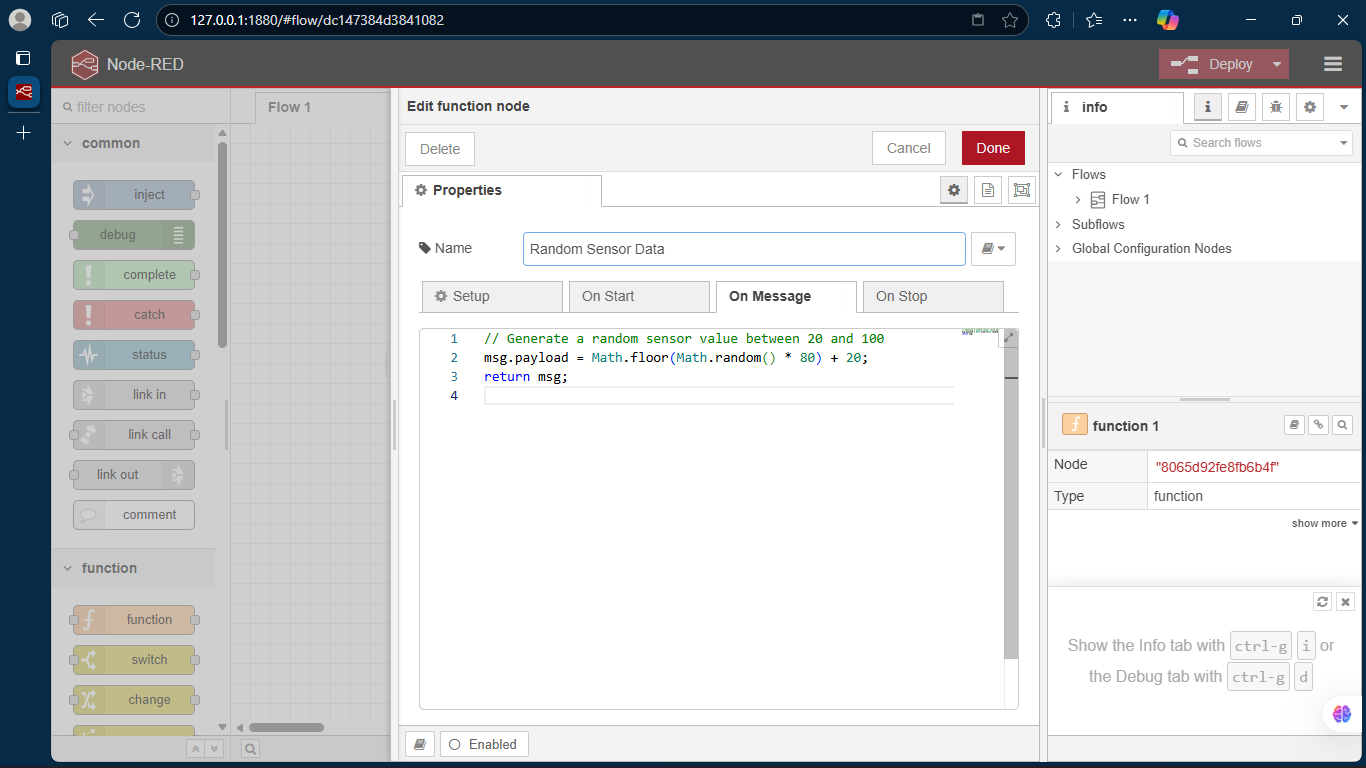This screenshot has width=1366, height=768.
Task: Select the function node in the palette
Action: [134, 619]
